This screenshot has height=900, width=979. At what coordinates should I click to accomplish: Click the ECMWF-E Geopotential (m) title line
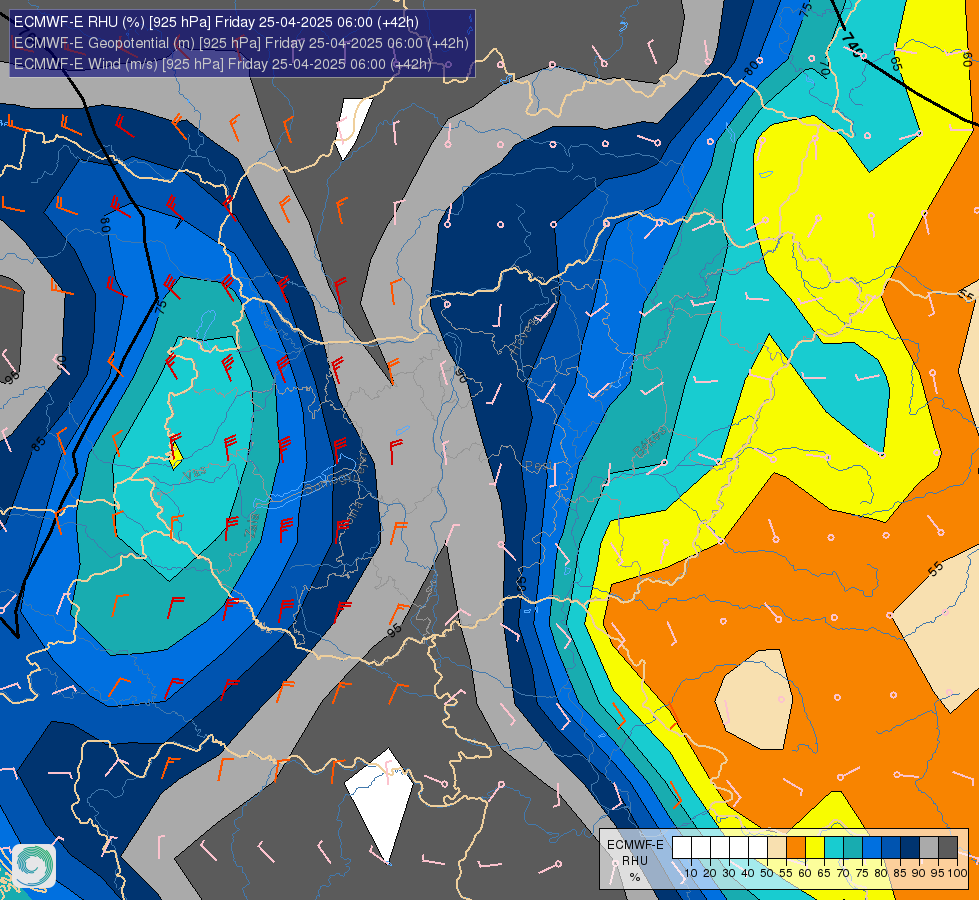pos(241,43)
